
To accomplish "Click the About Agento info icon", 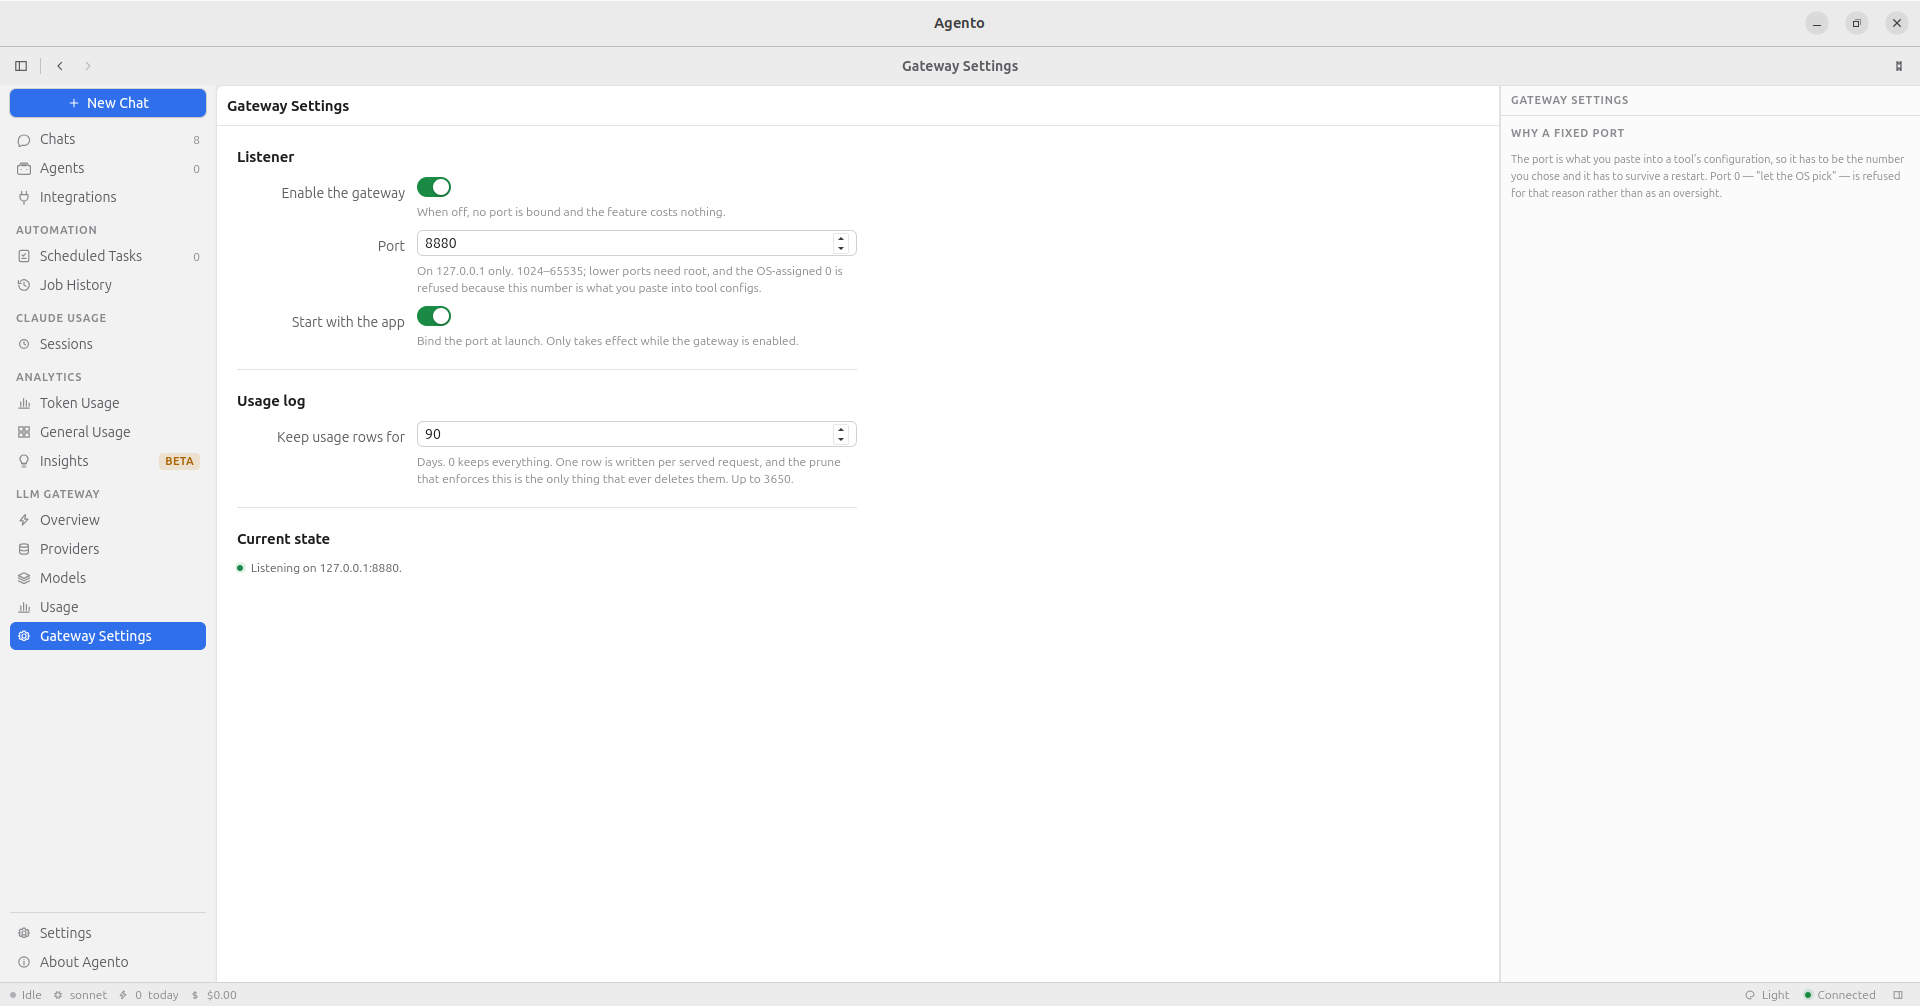I will tap(24, 963).
